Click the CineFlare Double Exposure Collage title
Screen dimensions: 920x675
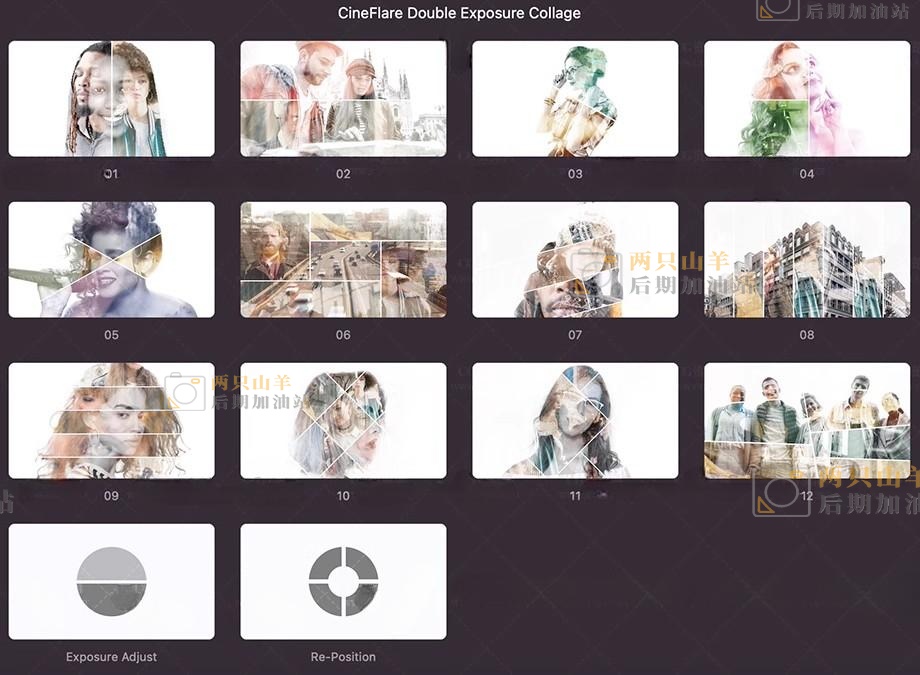pos(459,13)
